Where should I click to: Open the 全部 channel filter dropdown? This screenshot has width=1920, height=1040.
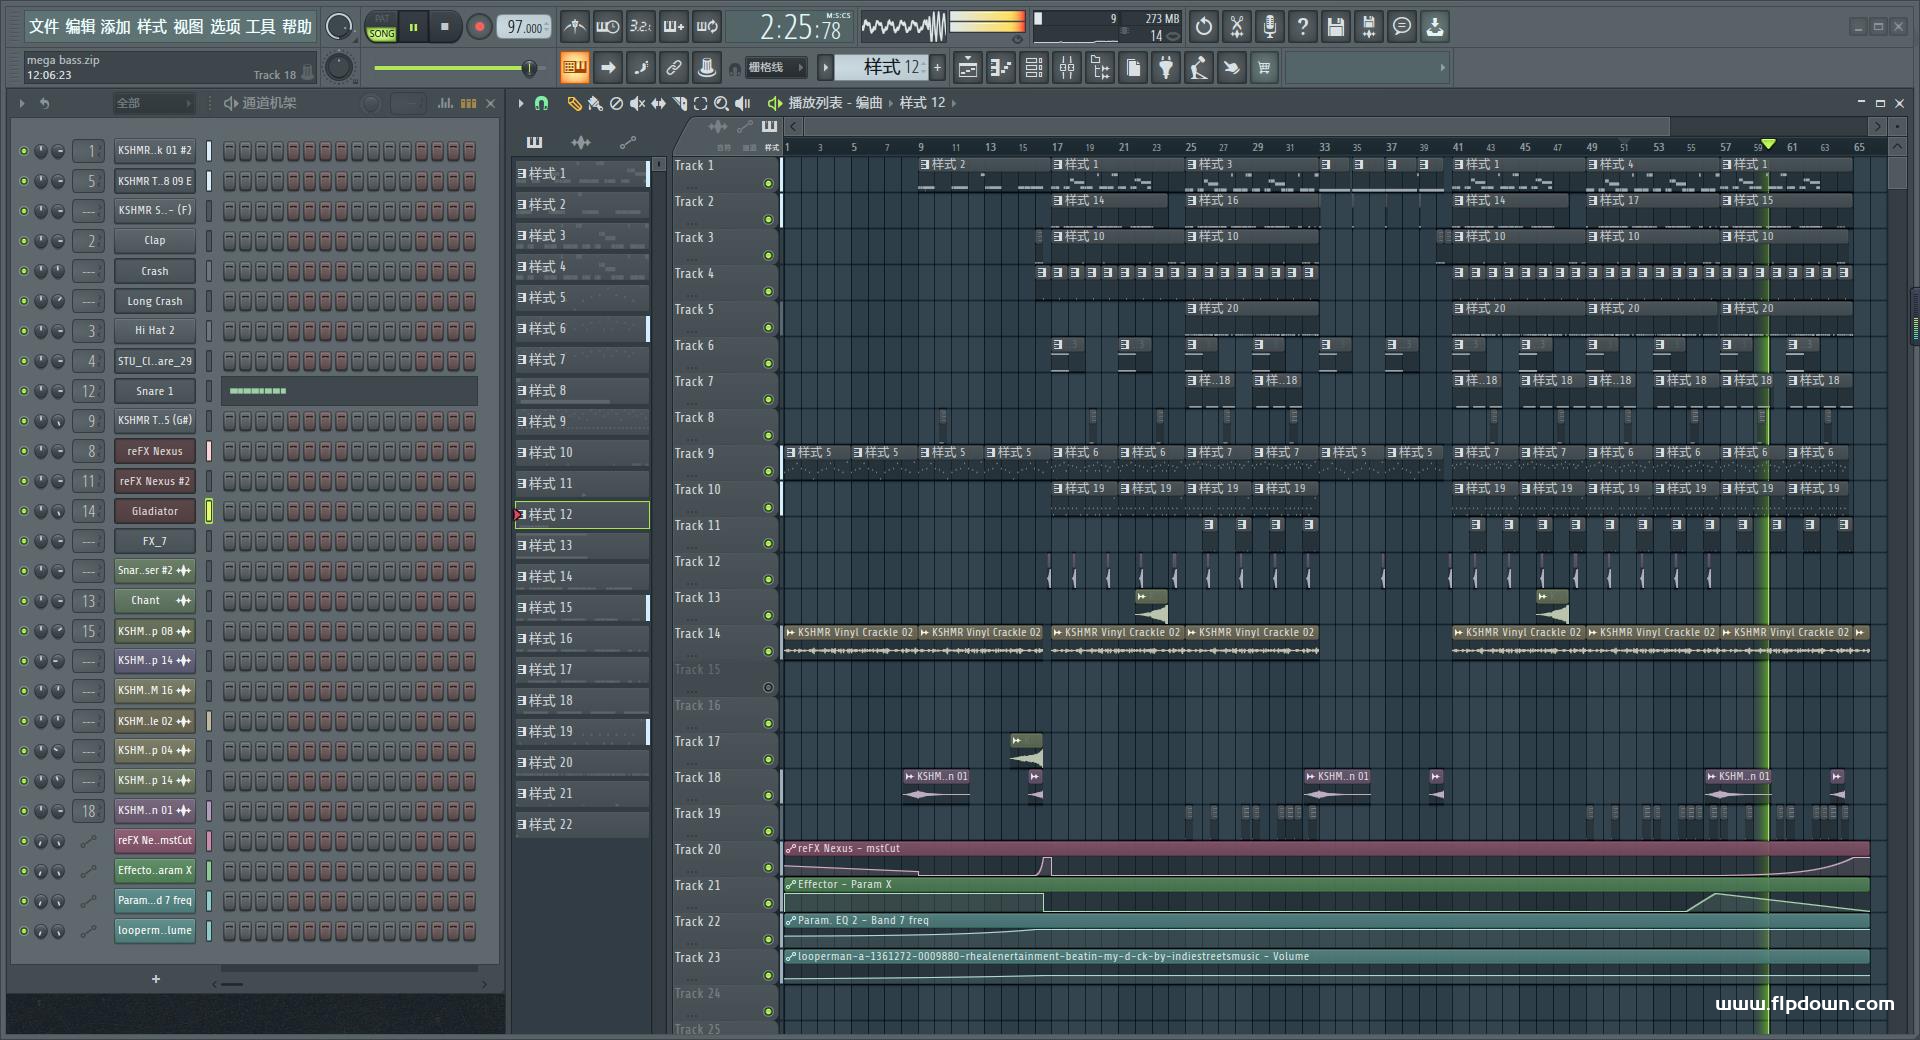click(x=153, y=103)
